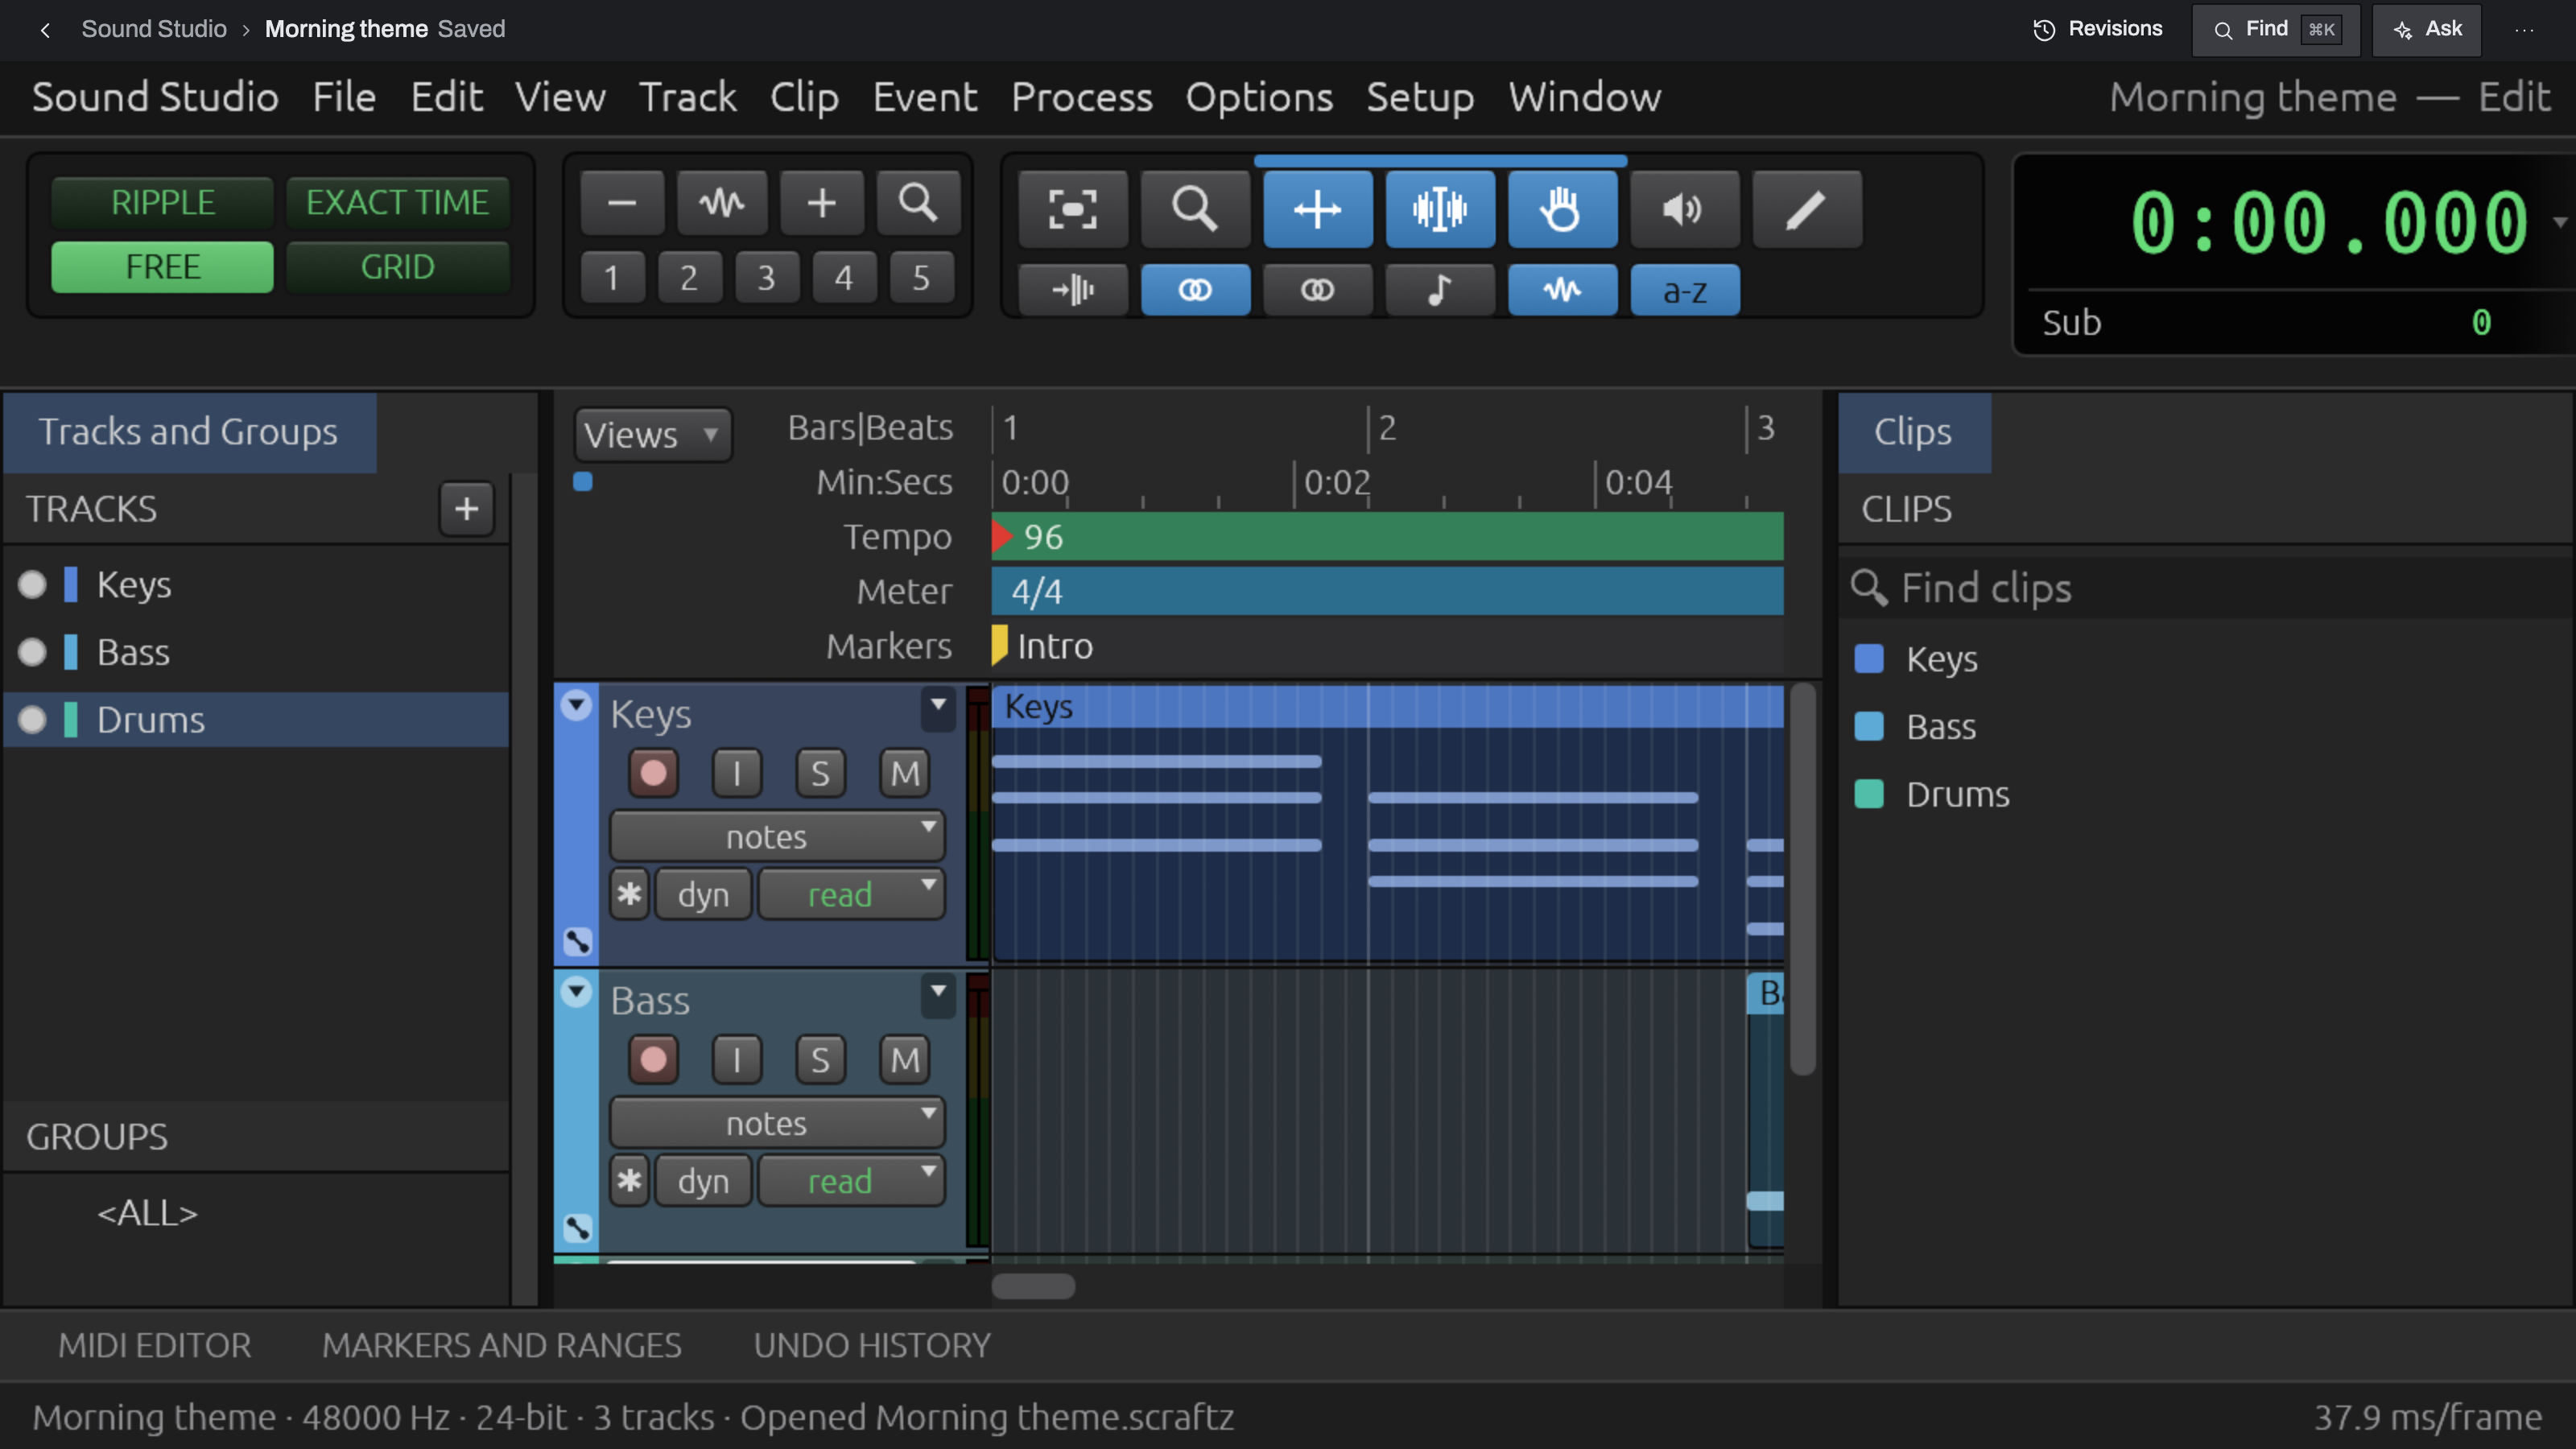This screenshot has height=1449, width=2576.
Task: Open Bass track read automation dropdown
Action: (851, 1181)
